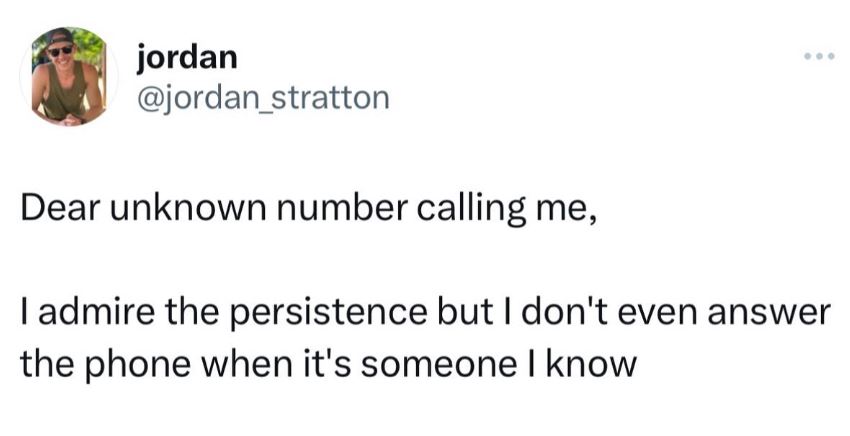Open jordan's round profile picture
This screenshot has width=850, height=436.
[69, 76]
